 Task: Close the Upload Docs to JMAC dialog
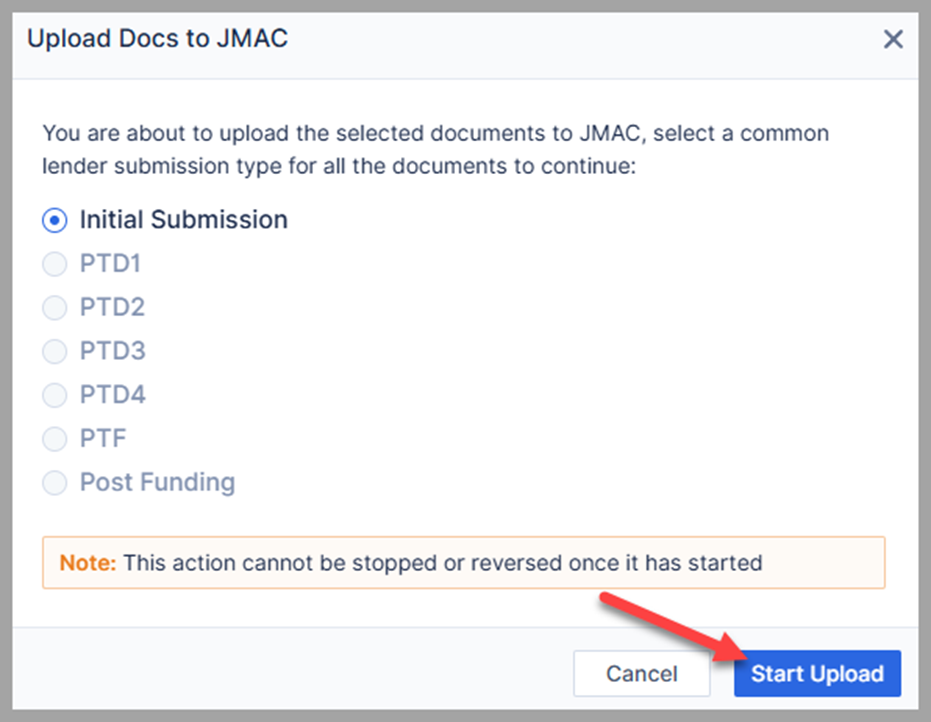click(x=893, y=40)
